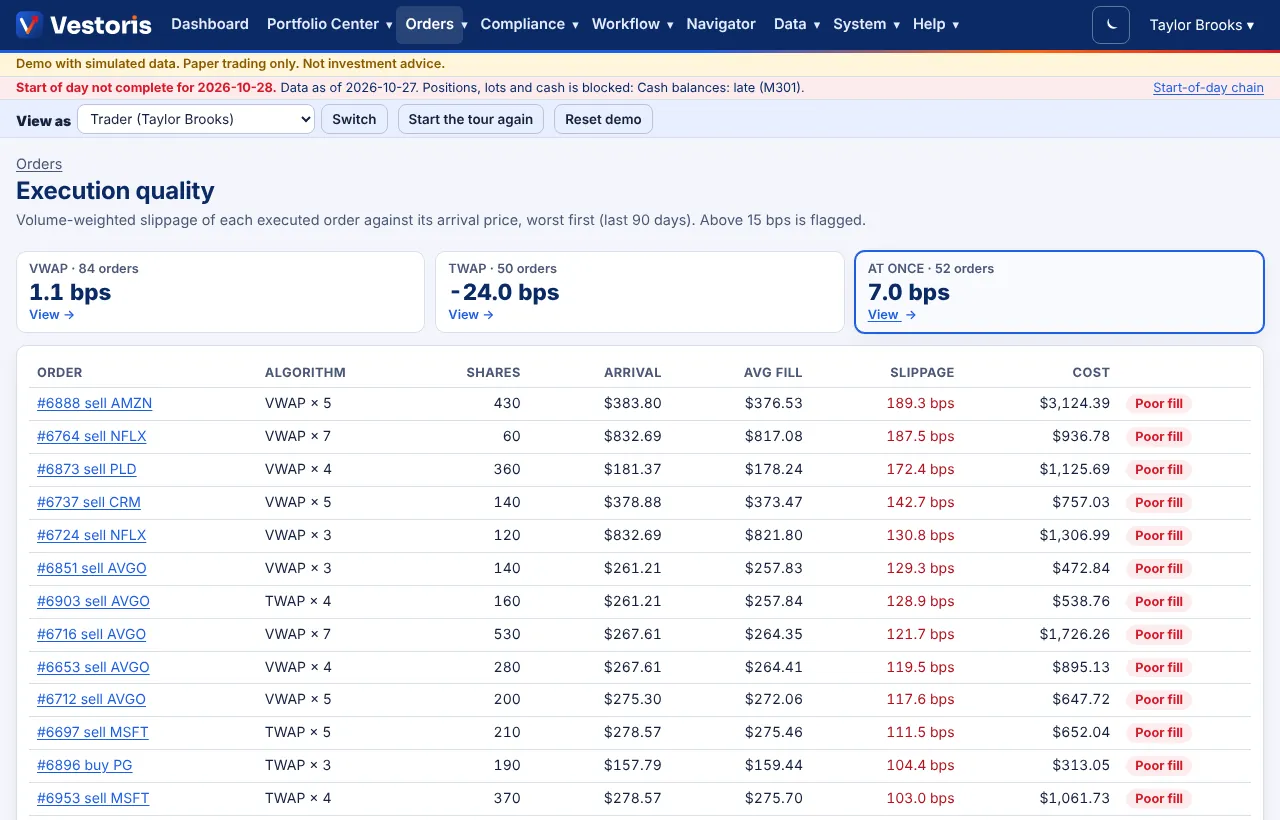Open order #6873 sell PLD
Screen dimensions: 1280x820
(x=87, y=469)
